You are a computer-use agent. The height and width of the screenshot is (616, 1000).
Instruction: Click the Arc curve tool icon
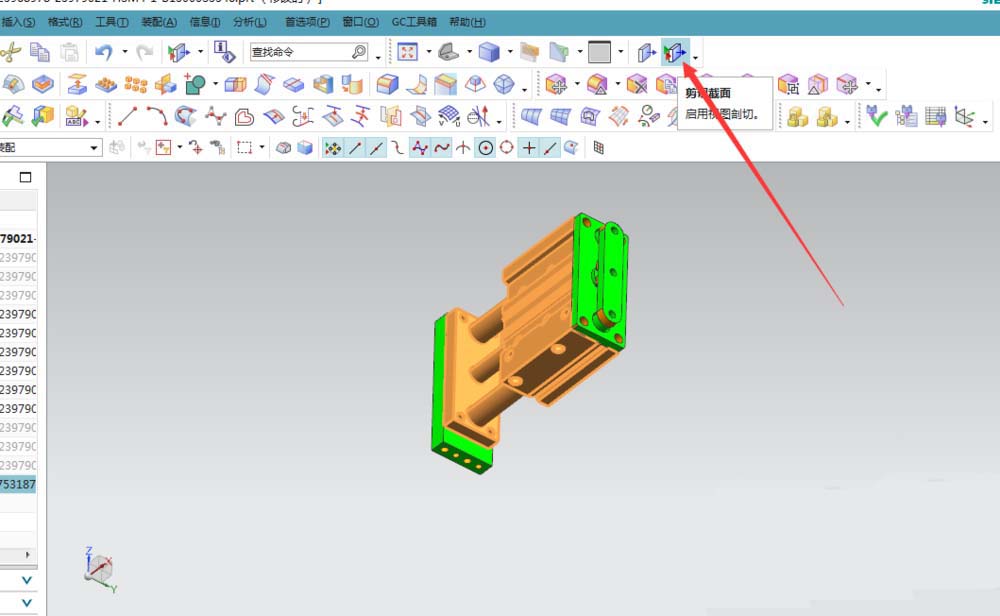157,116
